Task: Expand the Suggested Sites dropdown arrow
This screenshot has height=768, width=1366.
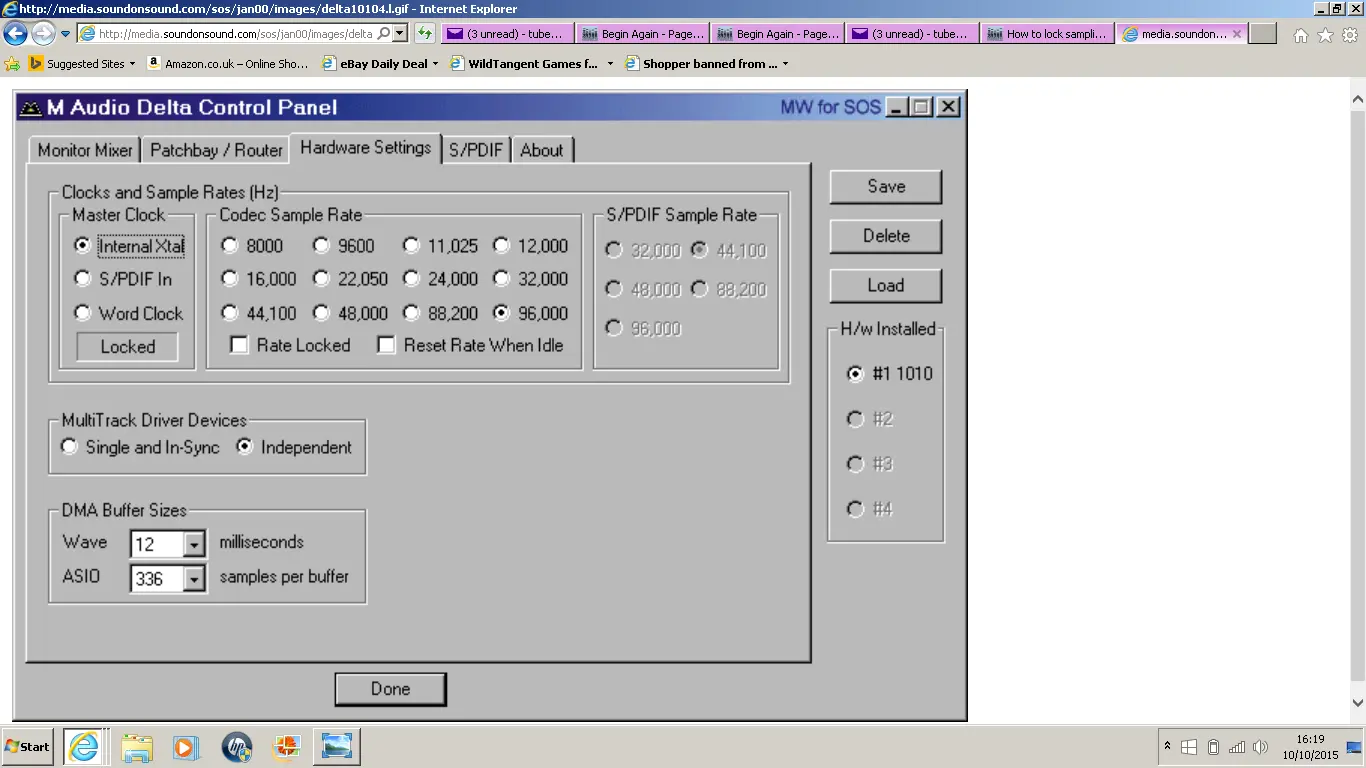Action: [132, 64]
